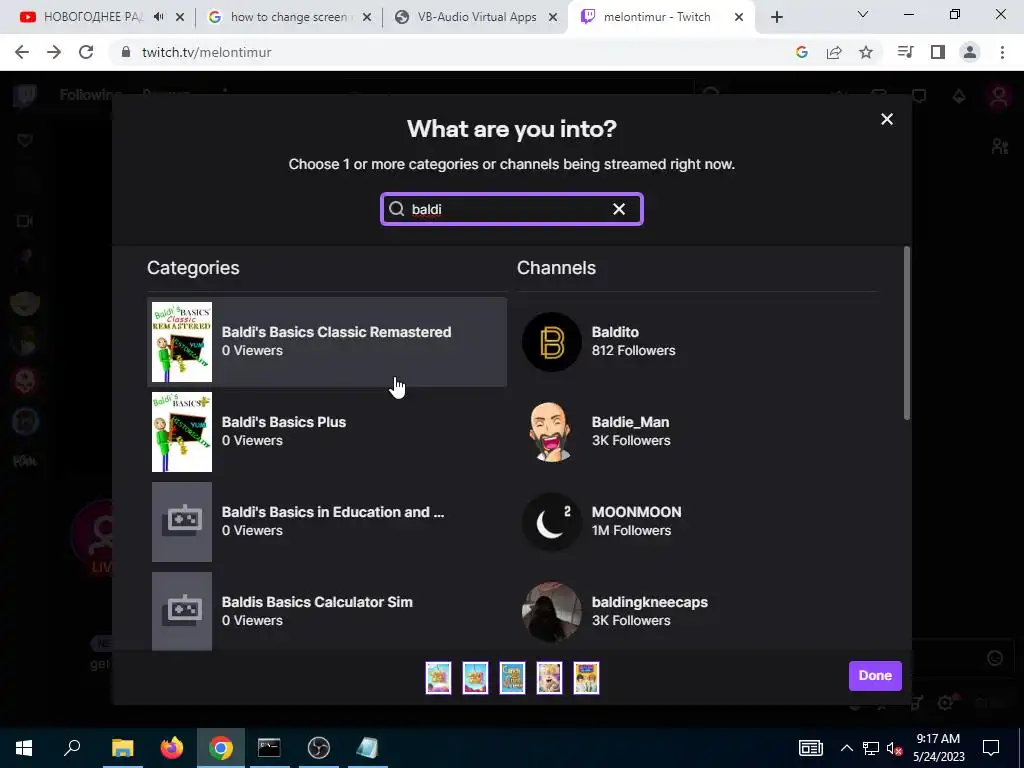
Task: Open File Explorer from the taskbar
Action: coord(122,748)
